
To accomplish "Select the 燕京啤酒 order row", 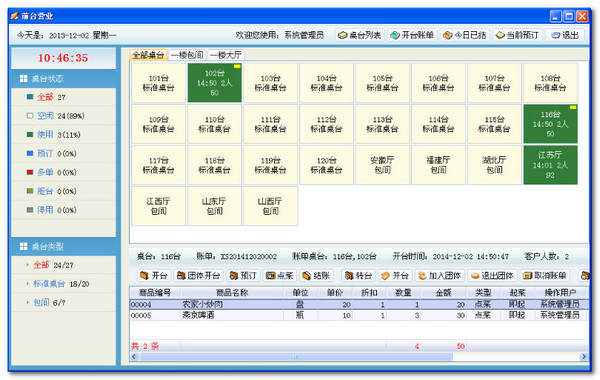I will pos(359,315).
